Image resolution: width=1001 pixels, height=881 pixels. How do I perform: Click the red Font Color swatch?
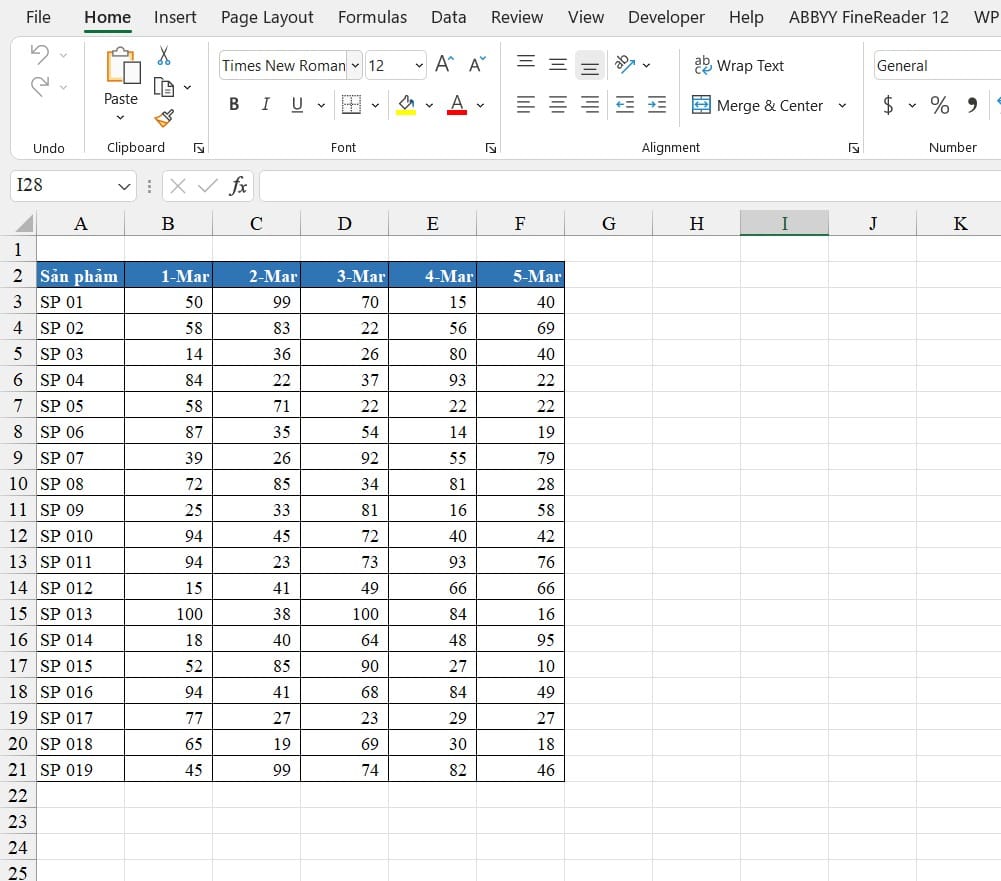point(456,112)
